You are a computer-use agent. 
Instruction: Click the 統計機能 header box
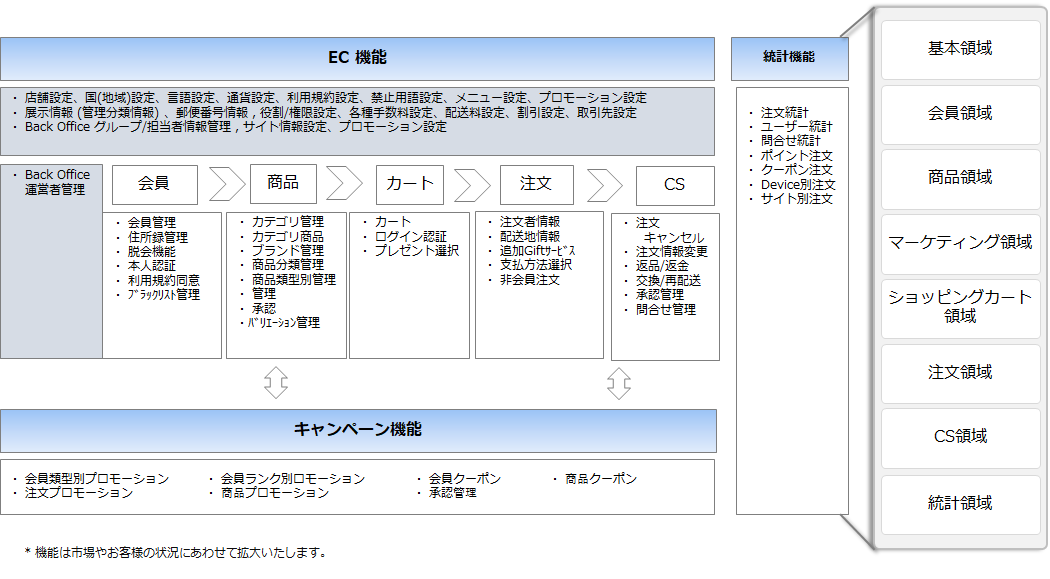pyautogui.click(x=789, y=58)
